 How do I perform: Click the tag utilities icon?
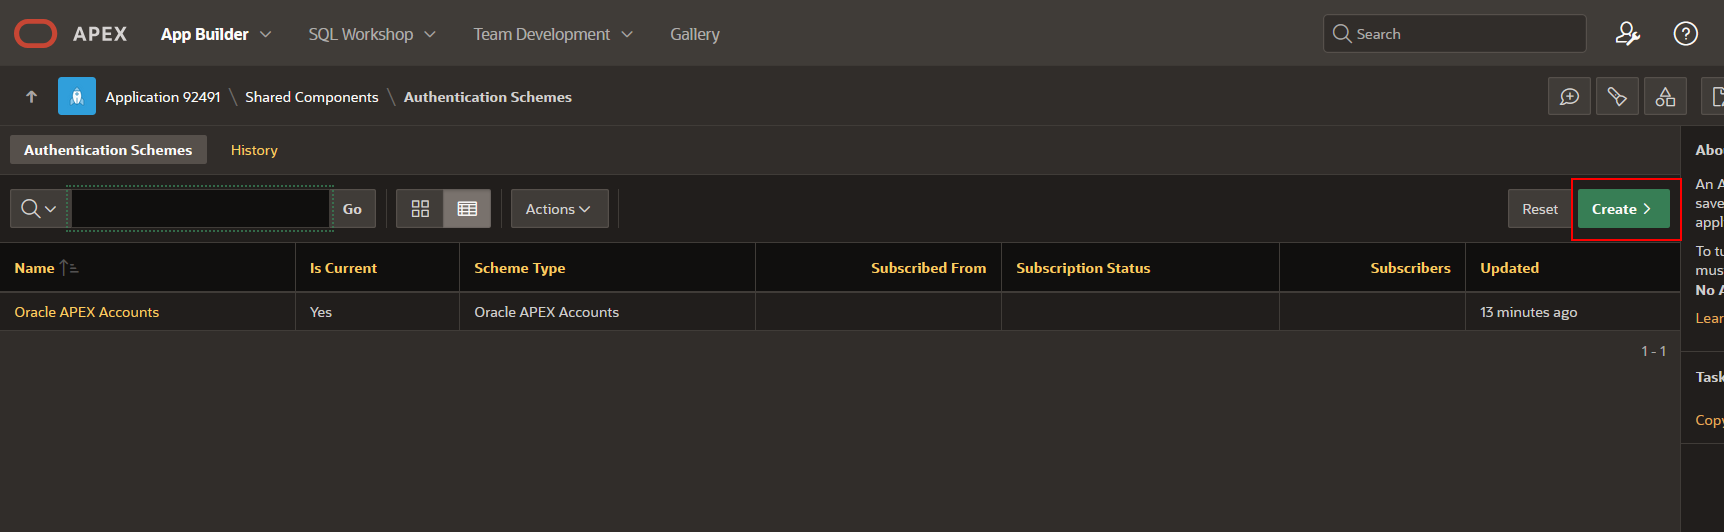(1617, 97)
